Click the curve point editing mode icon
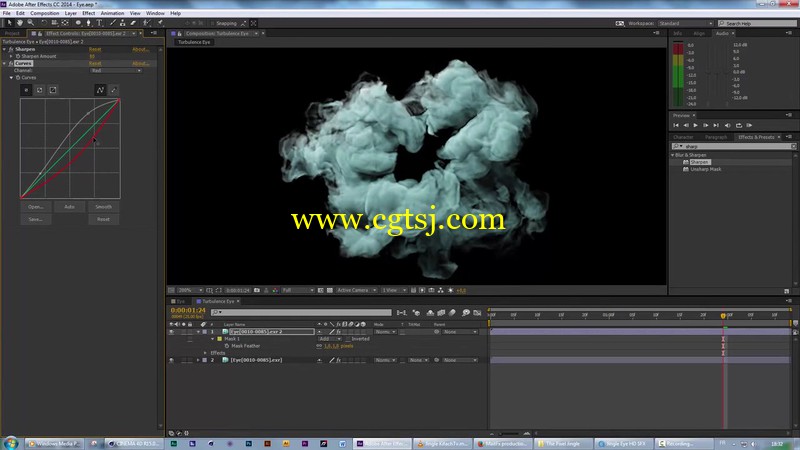The image size is (800, 450). point(100,90)
